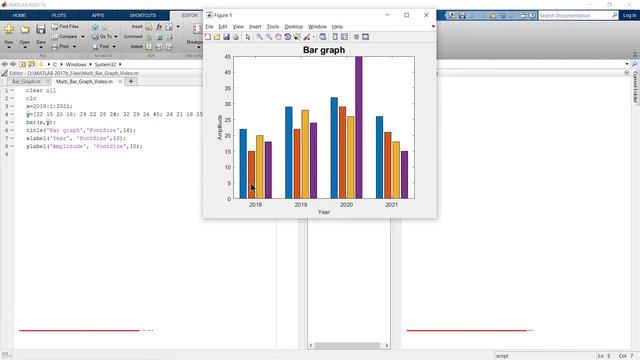Click the Comment lines icon in Edit section
The height and width of the screenshot is (360, 640).
[x=149, y=37]
